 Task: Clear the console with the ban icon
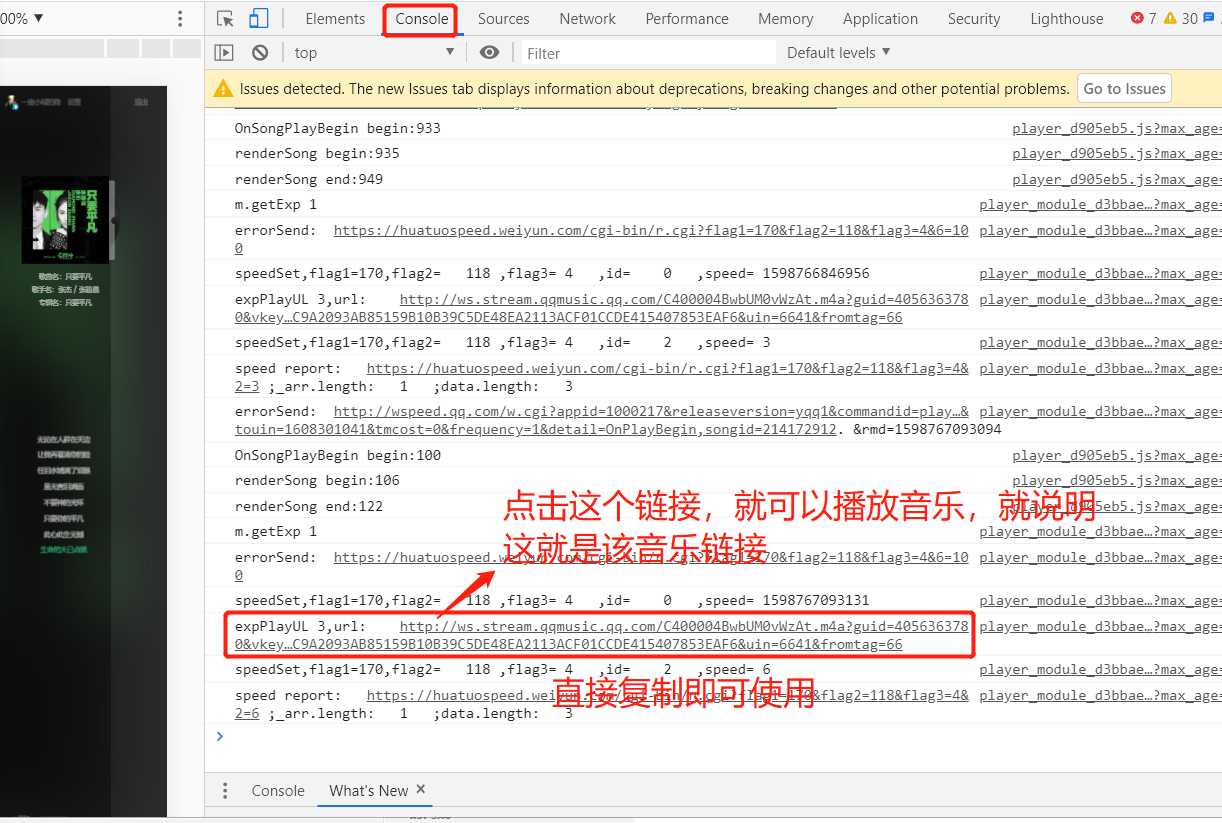click(x=260, y=53)
